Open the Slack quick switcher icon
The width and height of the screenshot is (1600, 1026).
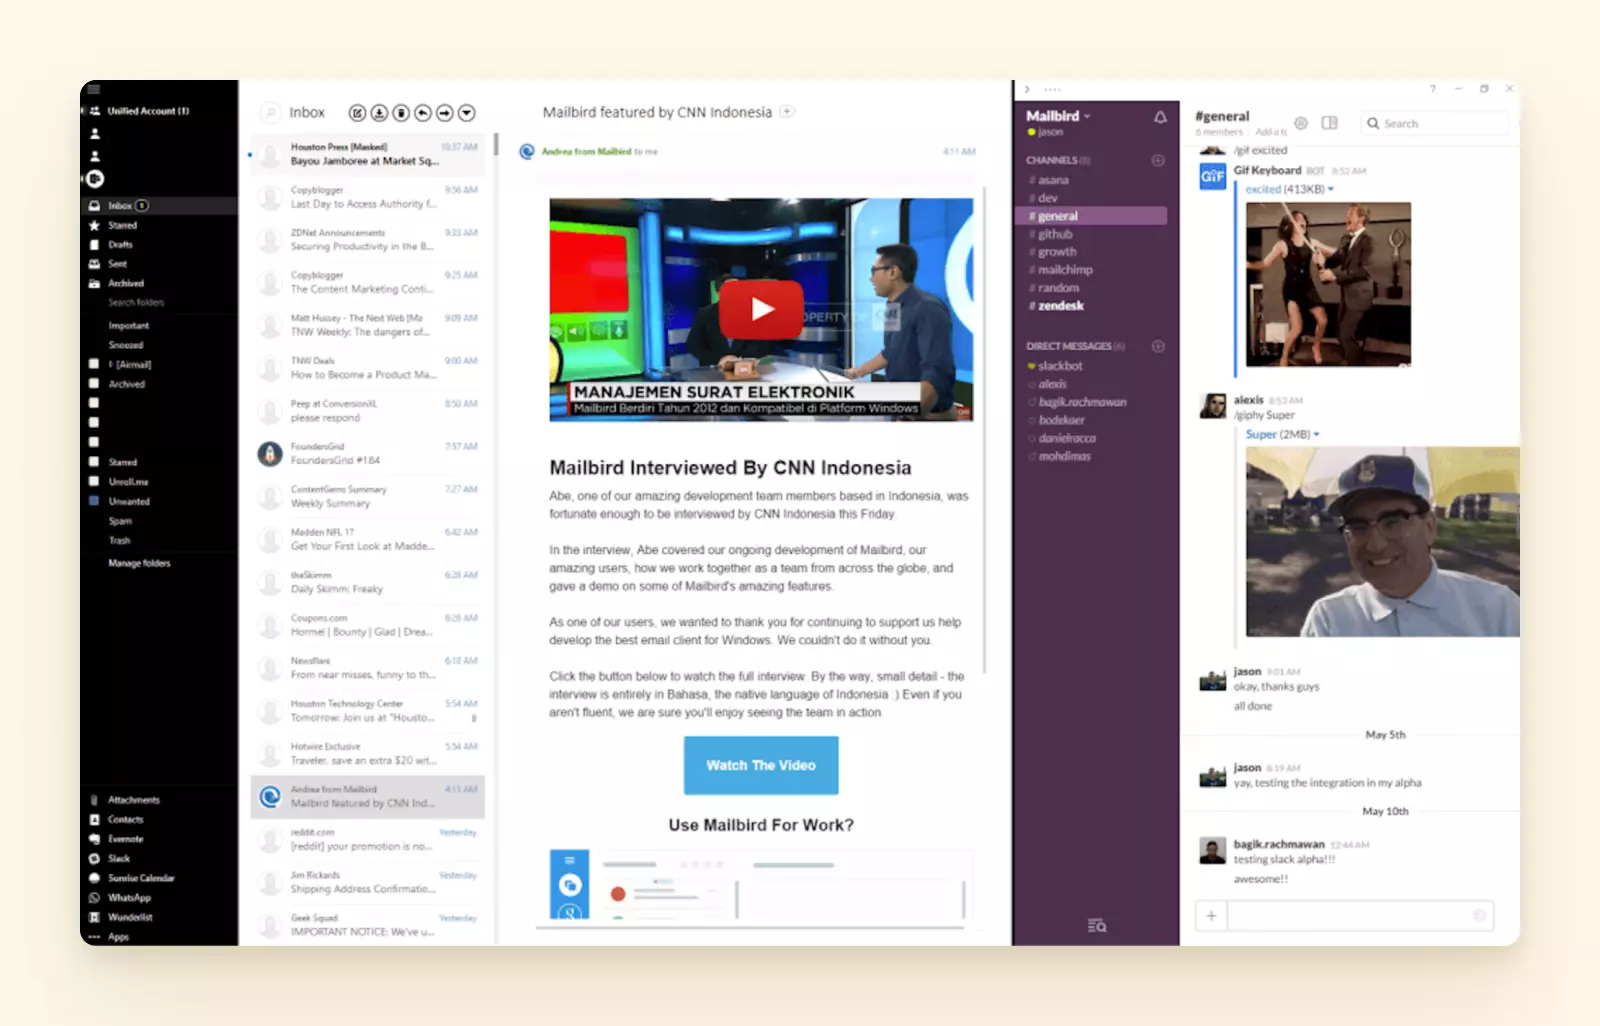coord(1097,926)
